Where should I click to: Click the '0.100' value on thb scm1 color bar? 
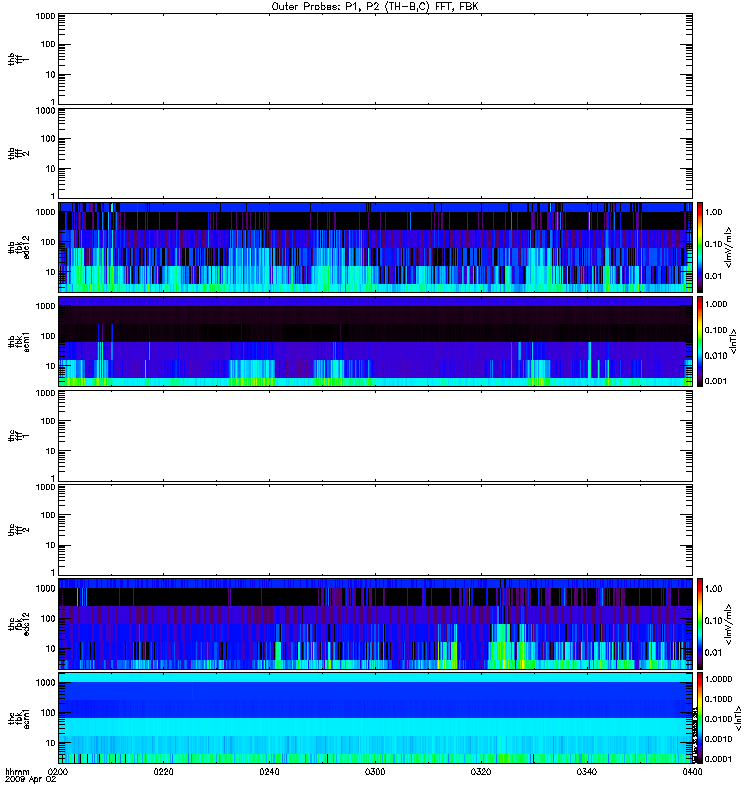[x=716, y=330]
